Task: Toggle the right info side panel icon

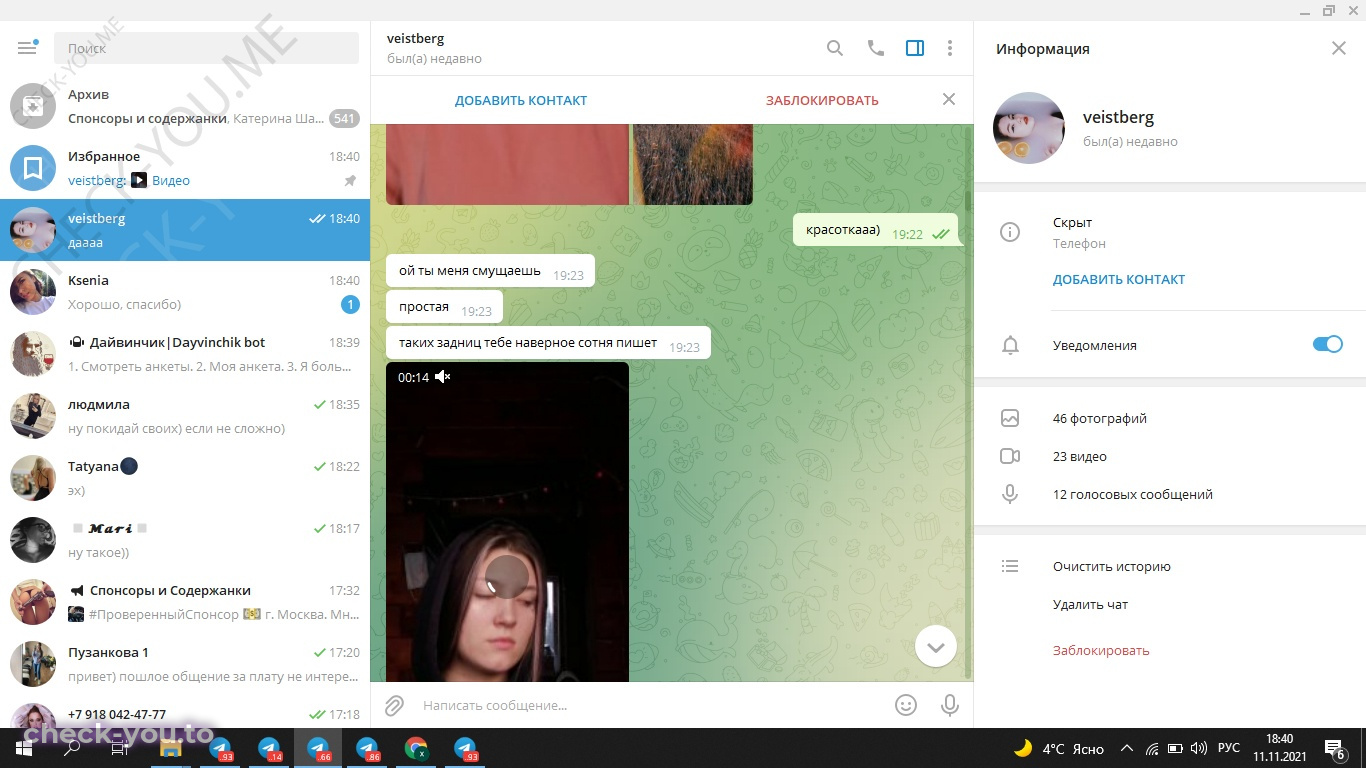Action: point(915,48)
